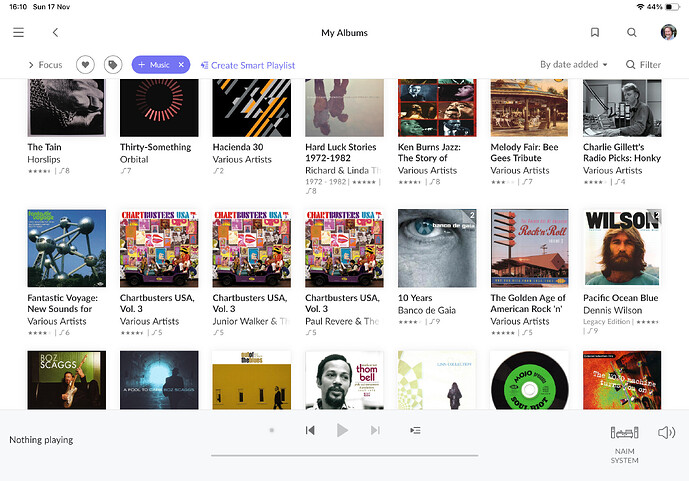
Task: Click the Banco de Gaia artist name
Action: pyautogui.click(x=427, y=310)
